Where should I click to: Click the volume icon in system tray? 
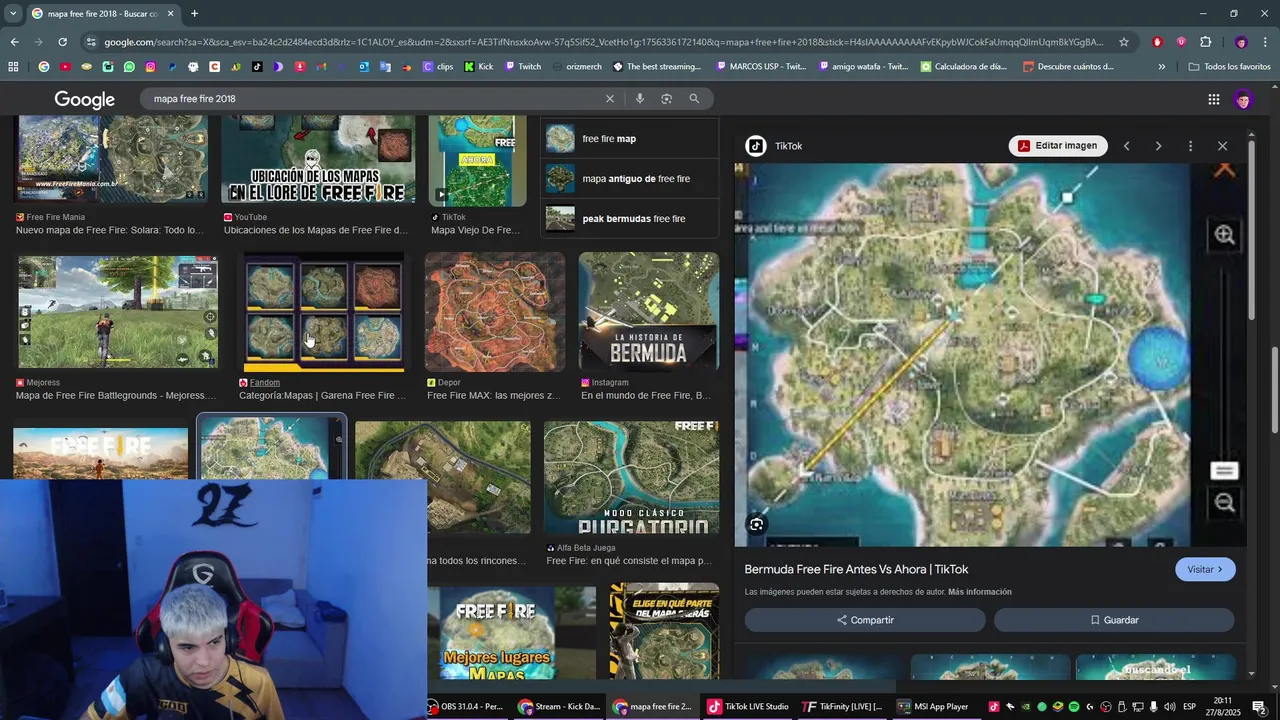[1169, 707]
